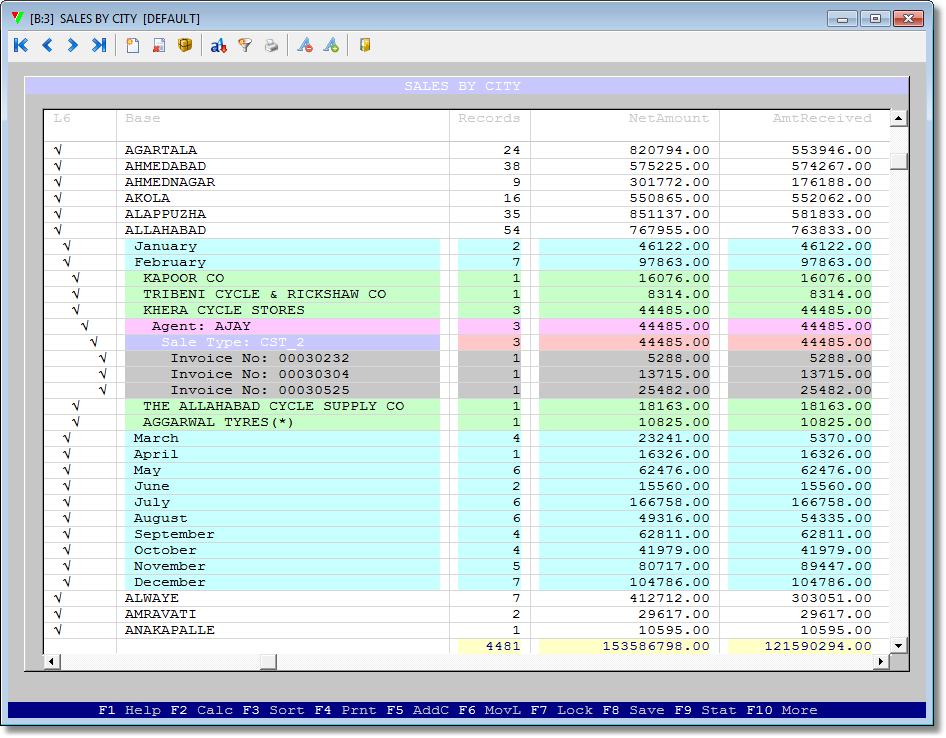Open F1 Help

pos(130,710)
